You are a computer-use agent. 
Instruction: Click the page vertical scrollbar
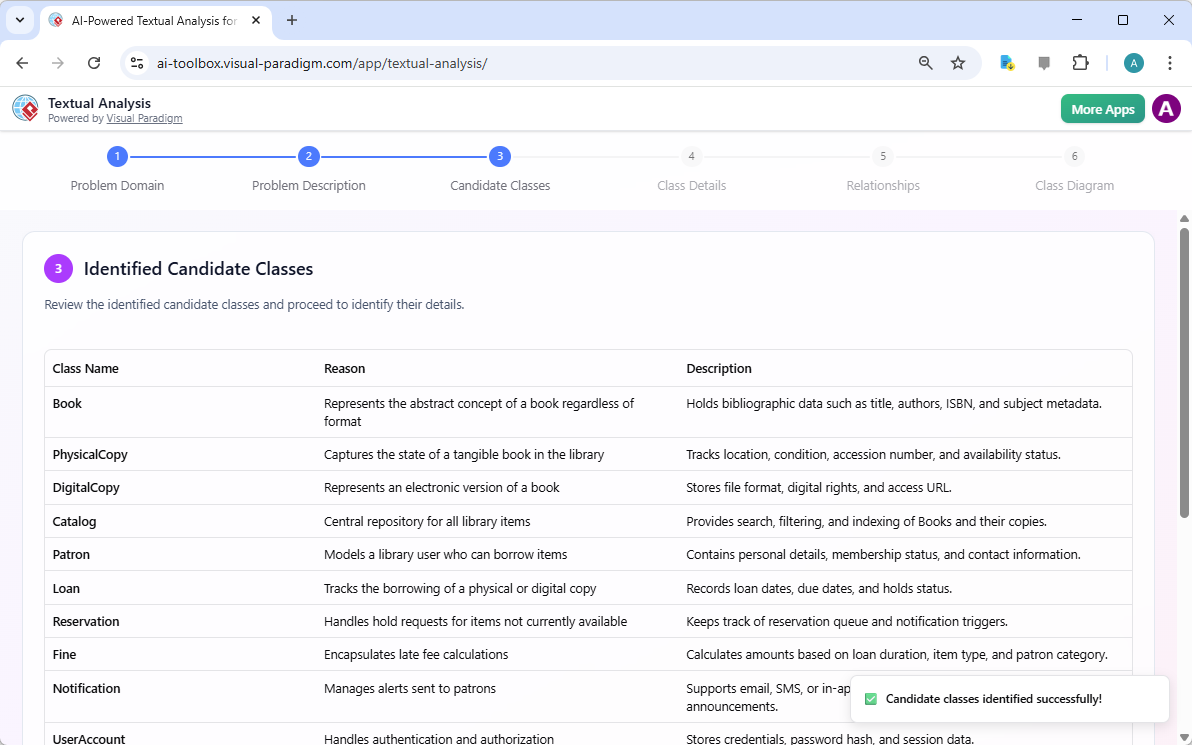click(x=1184, y=372)
